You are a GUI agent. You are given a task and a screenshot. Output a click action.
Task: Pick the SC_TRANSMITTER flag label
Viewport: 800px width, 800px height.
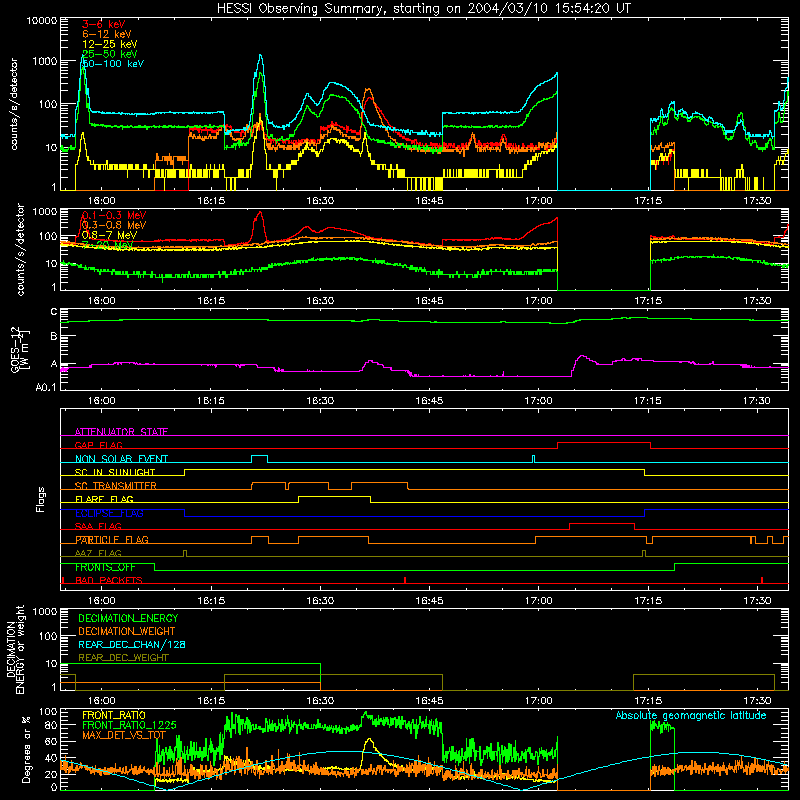(116, 486)
